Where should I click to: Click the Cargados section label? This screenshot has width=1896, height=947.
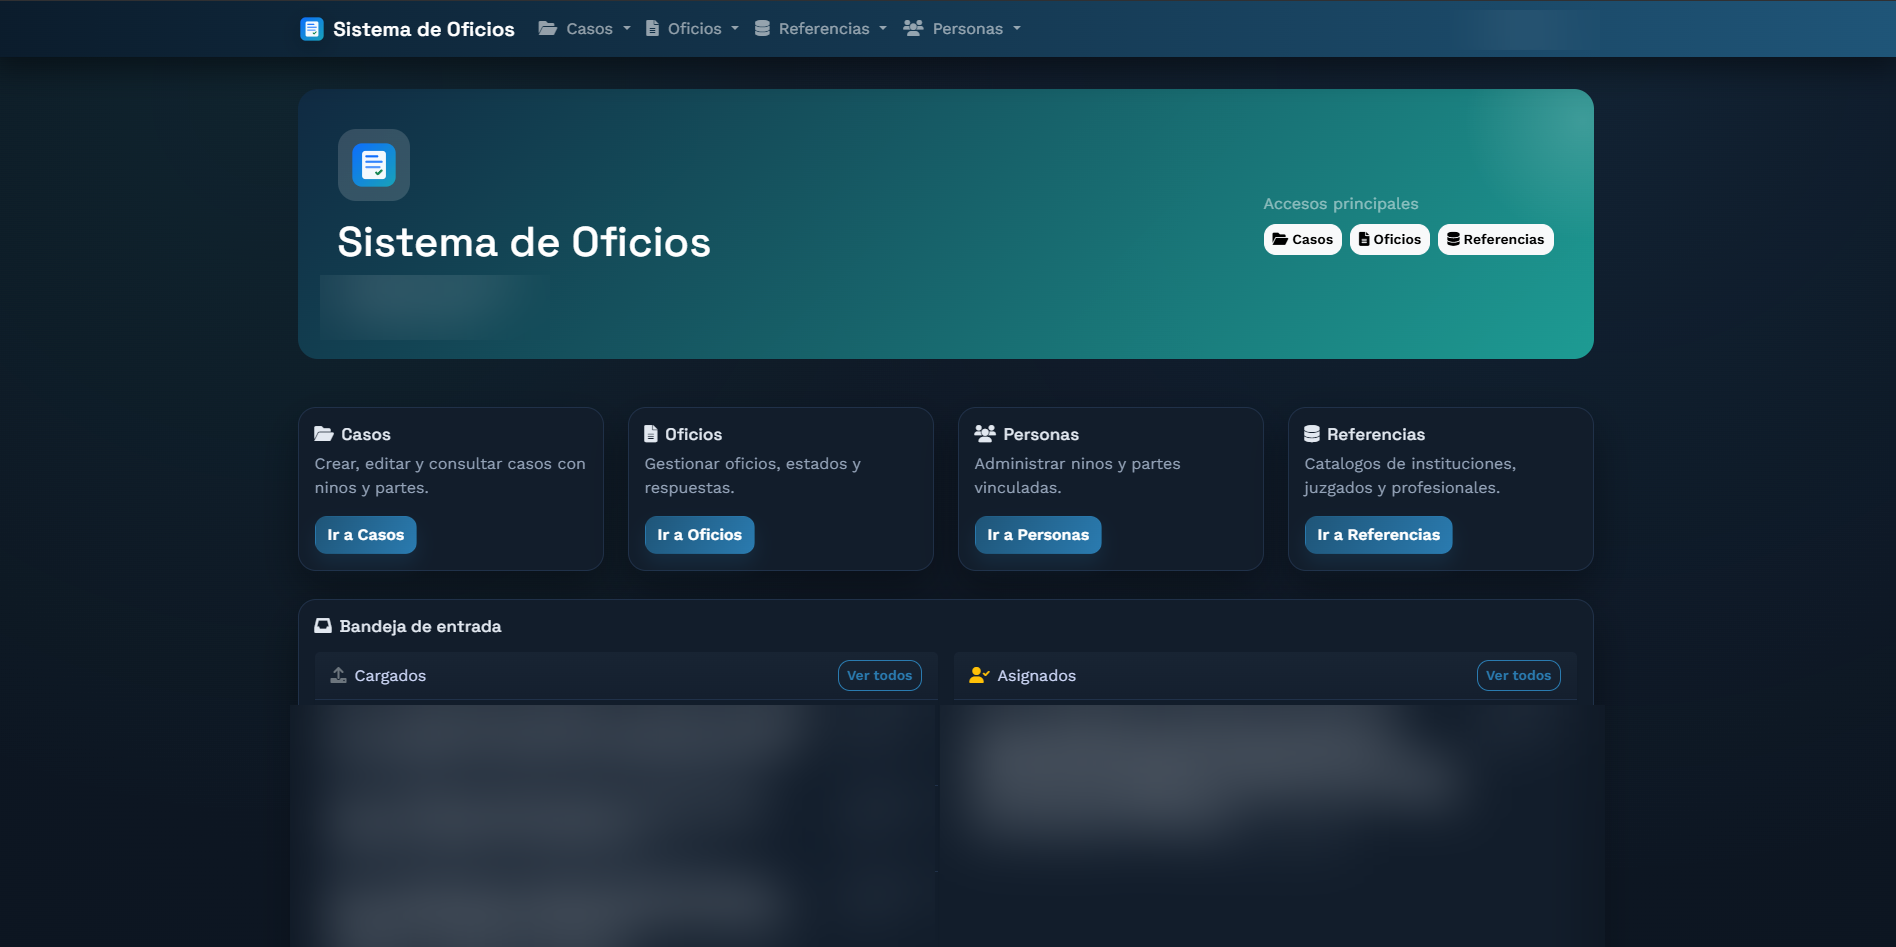coord(390,676)
